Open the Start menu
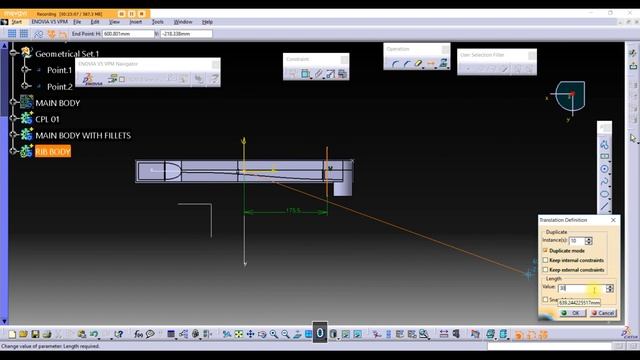This screenshot has height=360, width=640. [16, 22]
